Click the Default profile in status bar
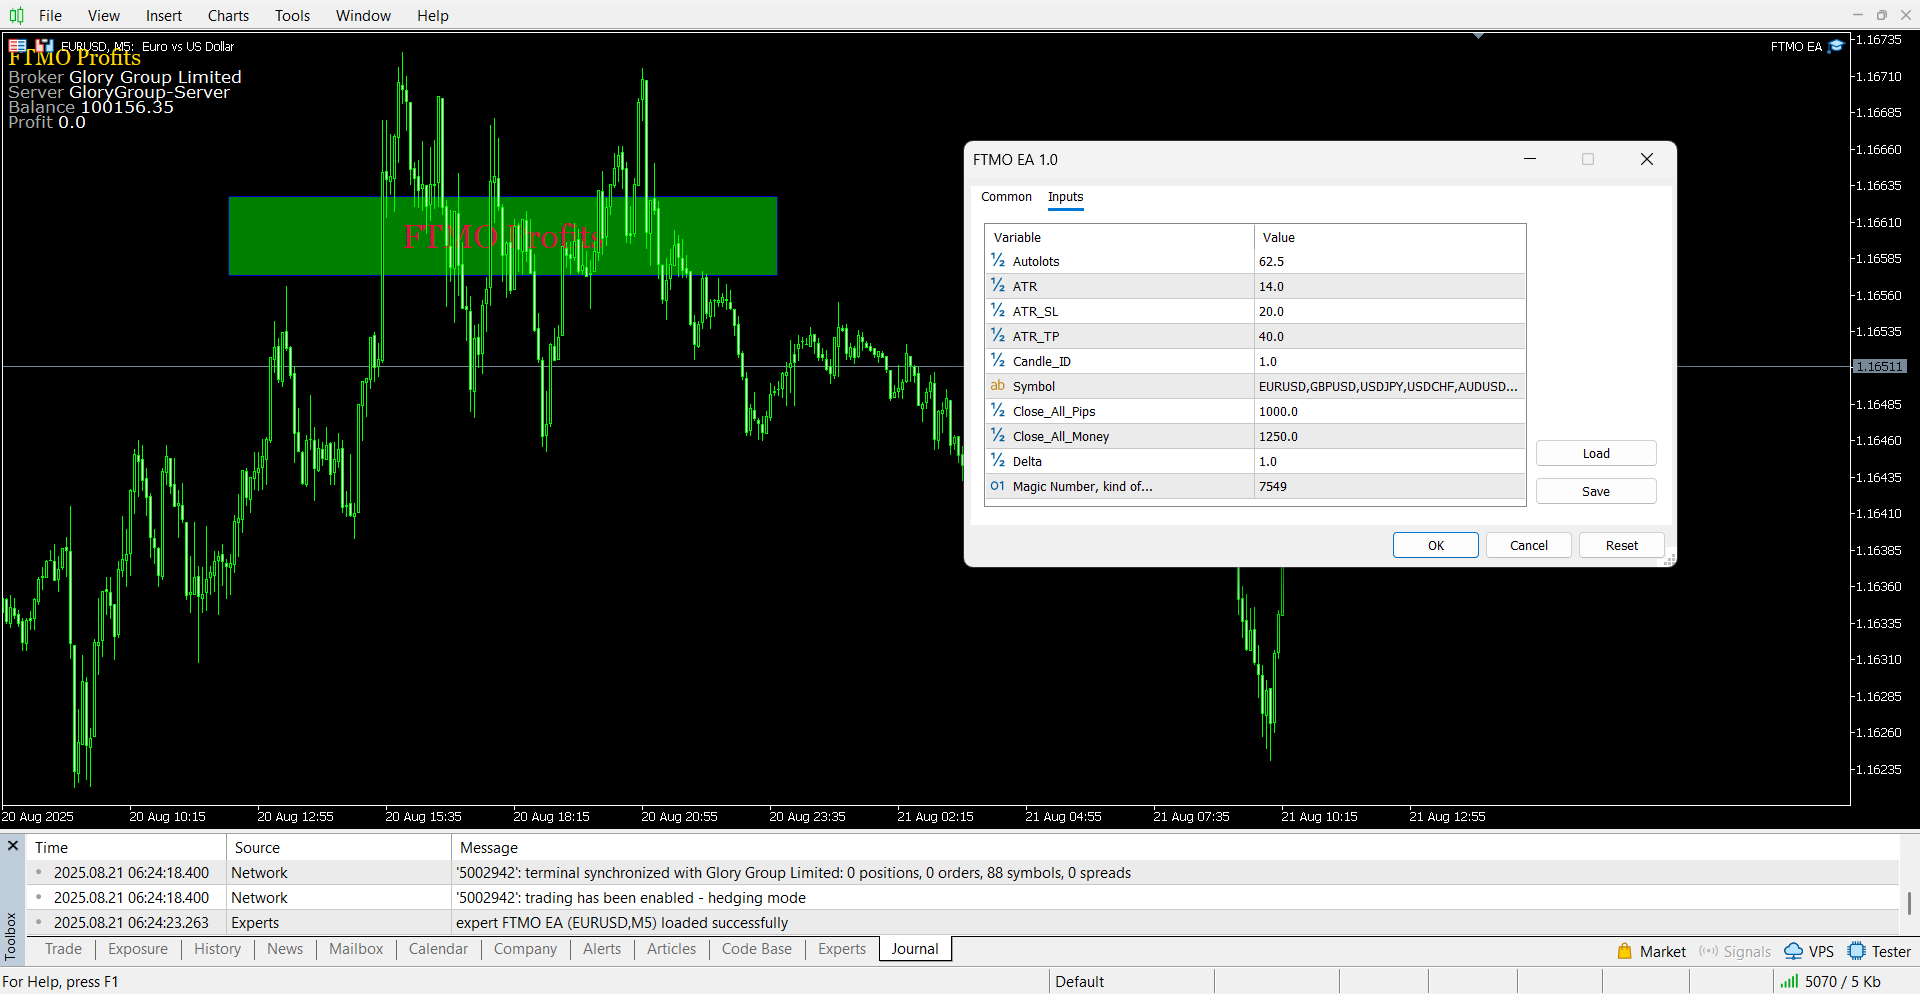The width and height of the screenshot is (1920, 994). pos(1080,981)
